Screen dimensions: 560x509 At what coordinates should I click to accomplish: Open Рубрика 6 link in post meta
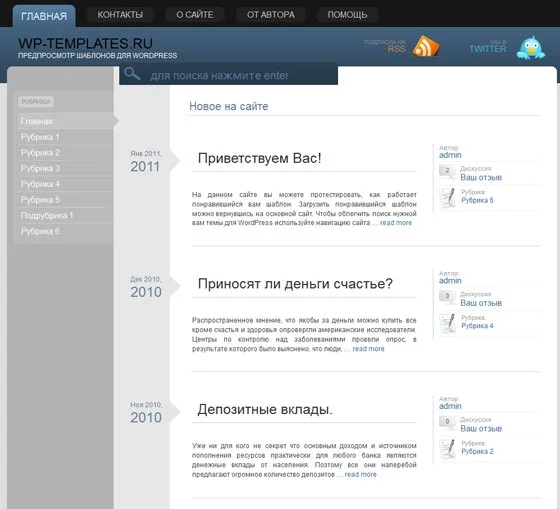(477, 200)
